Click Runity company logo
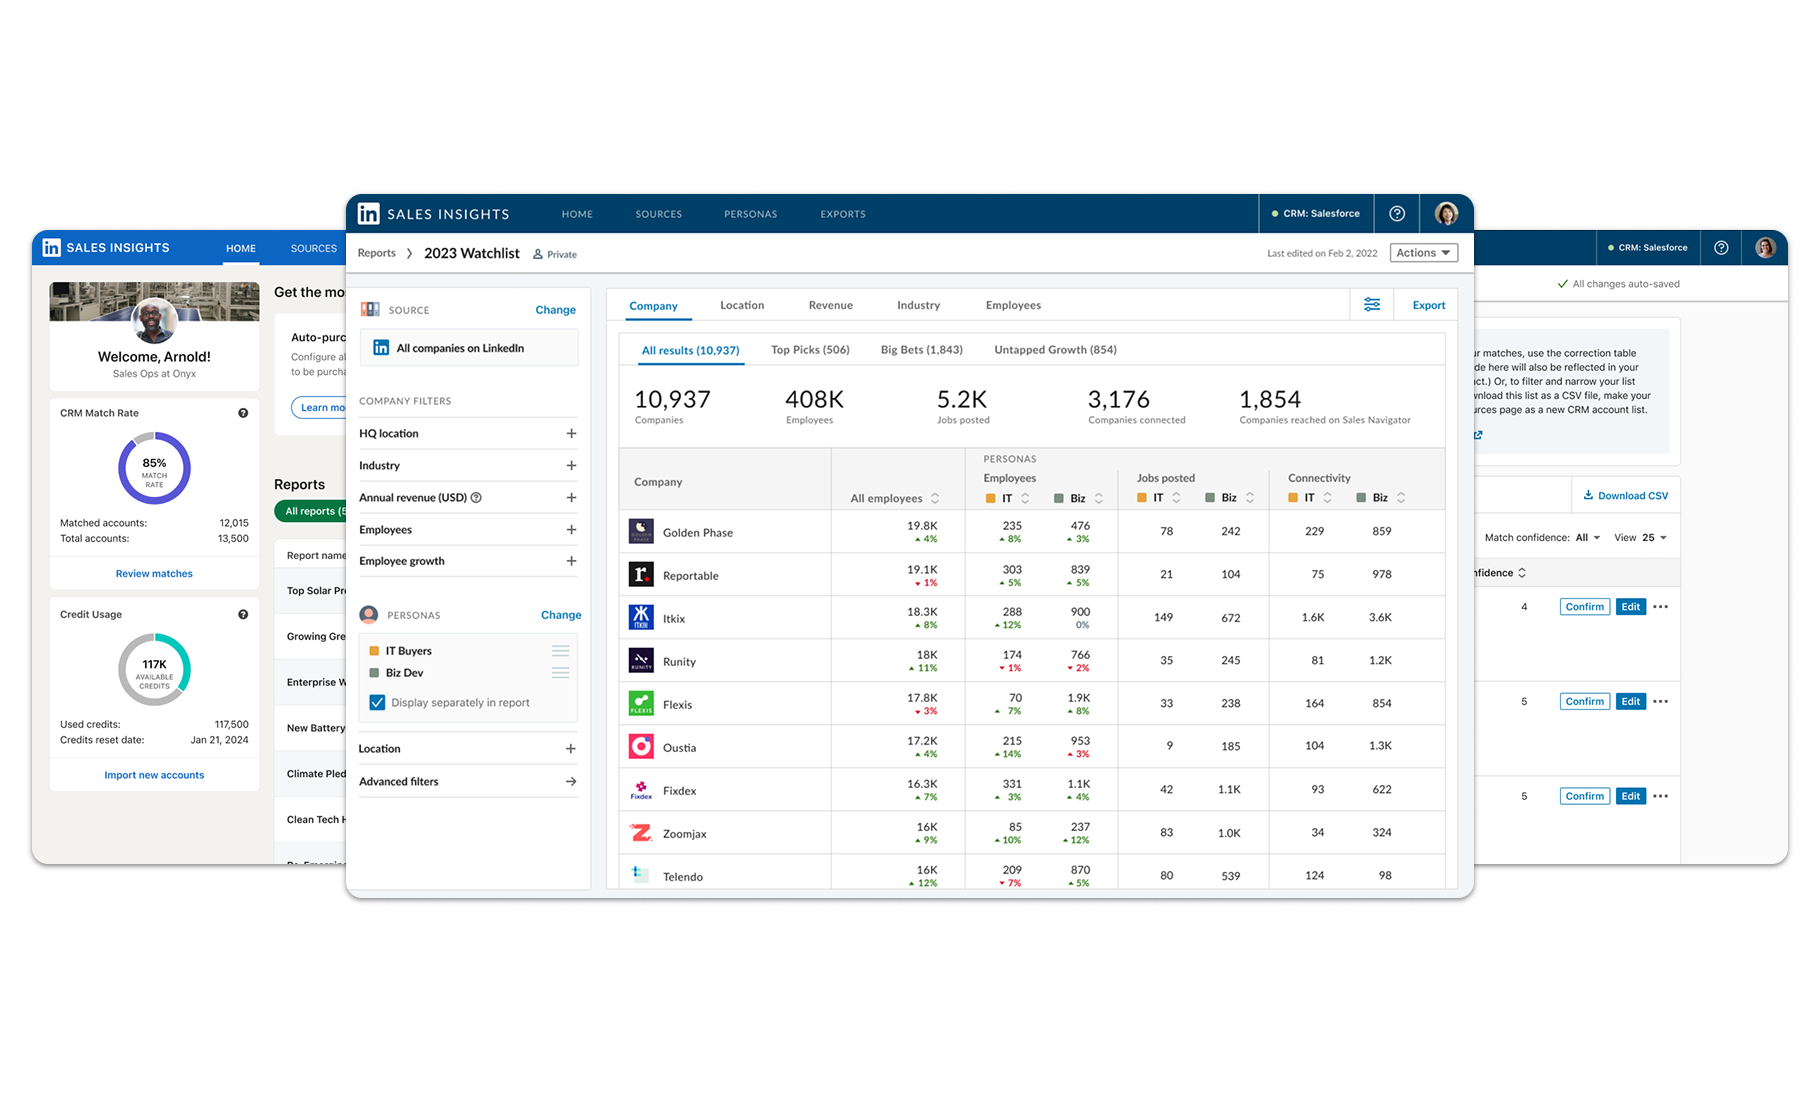Viewport: 1820px width, 1100px height. (x=641, y=660)
